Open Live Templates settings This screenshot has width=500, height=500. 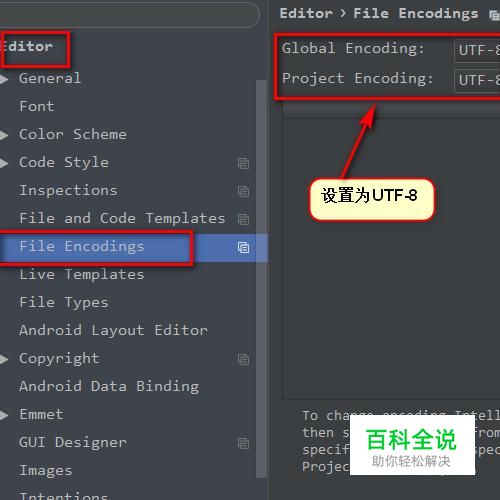(82, 275)
